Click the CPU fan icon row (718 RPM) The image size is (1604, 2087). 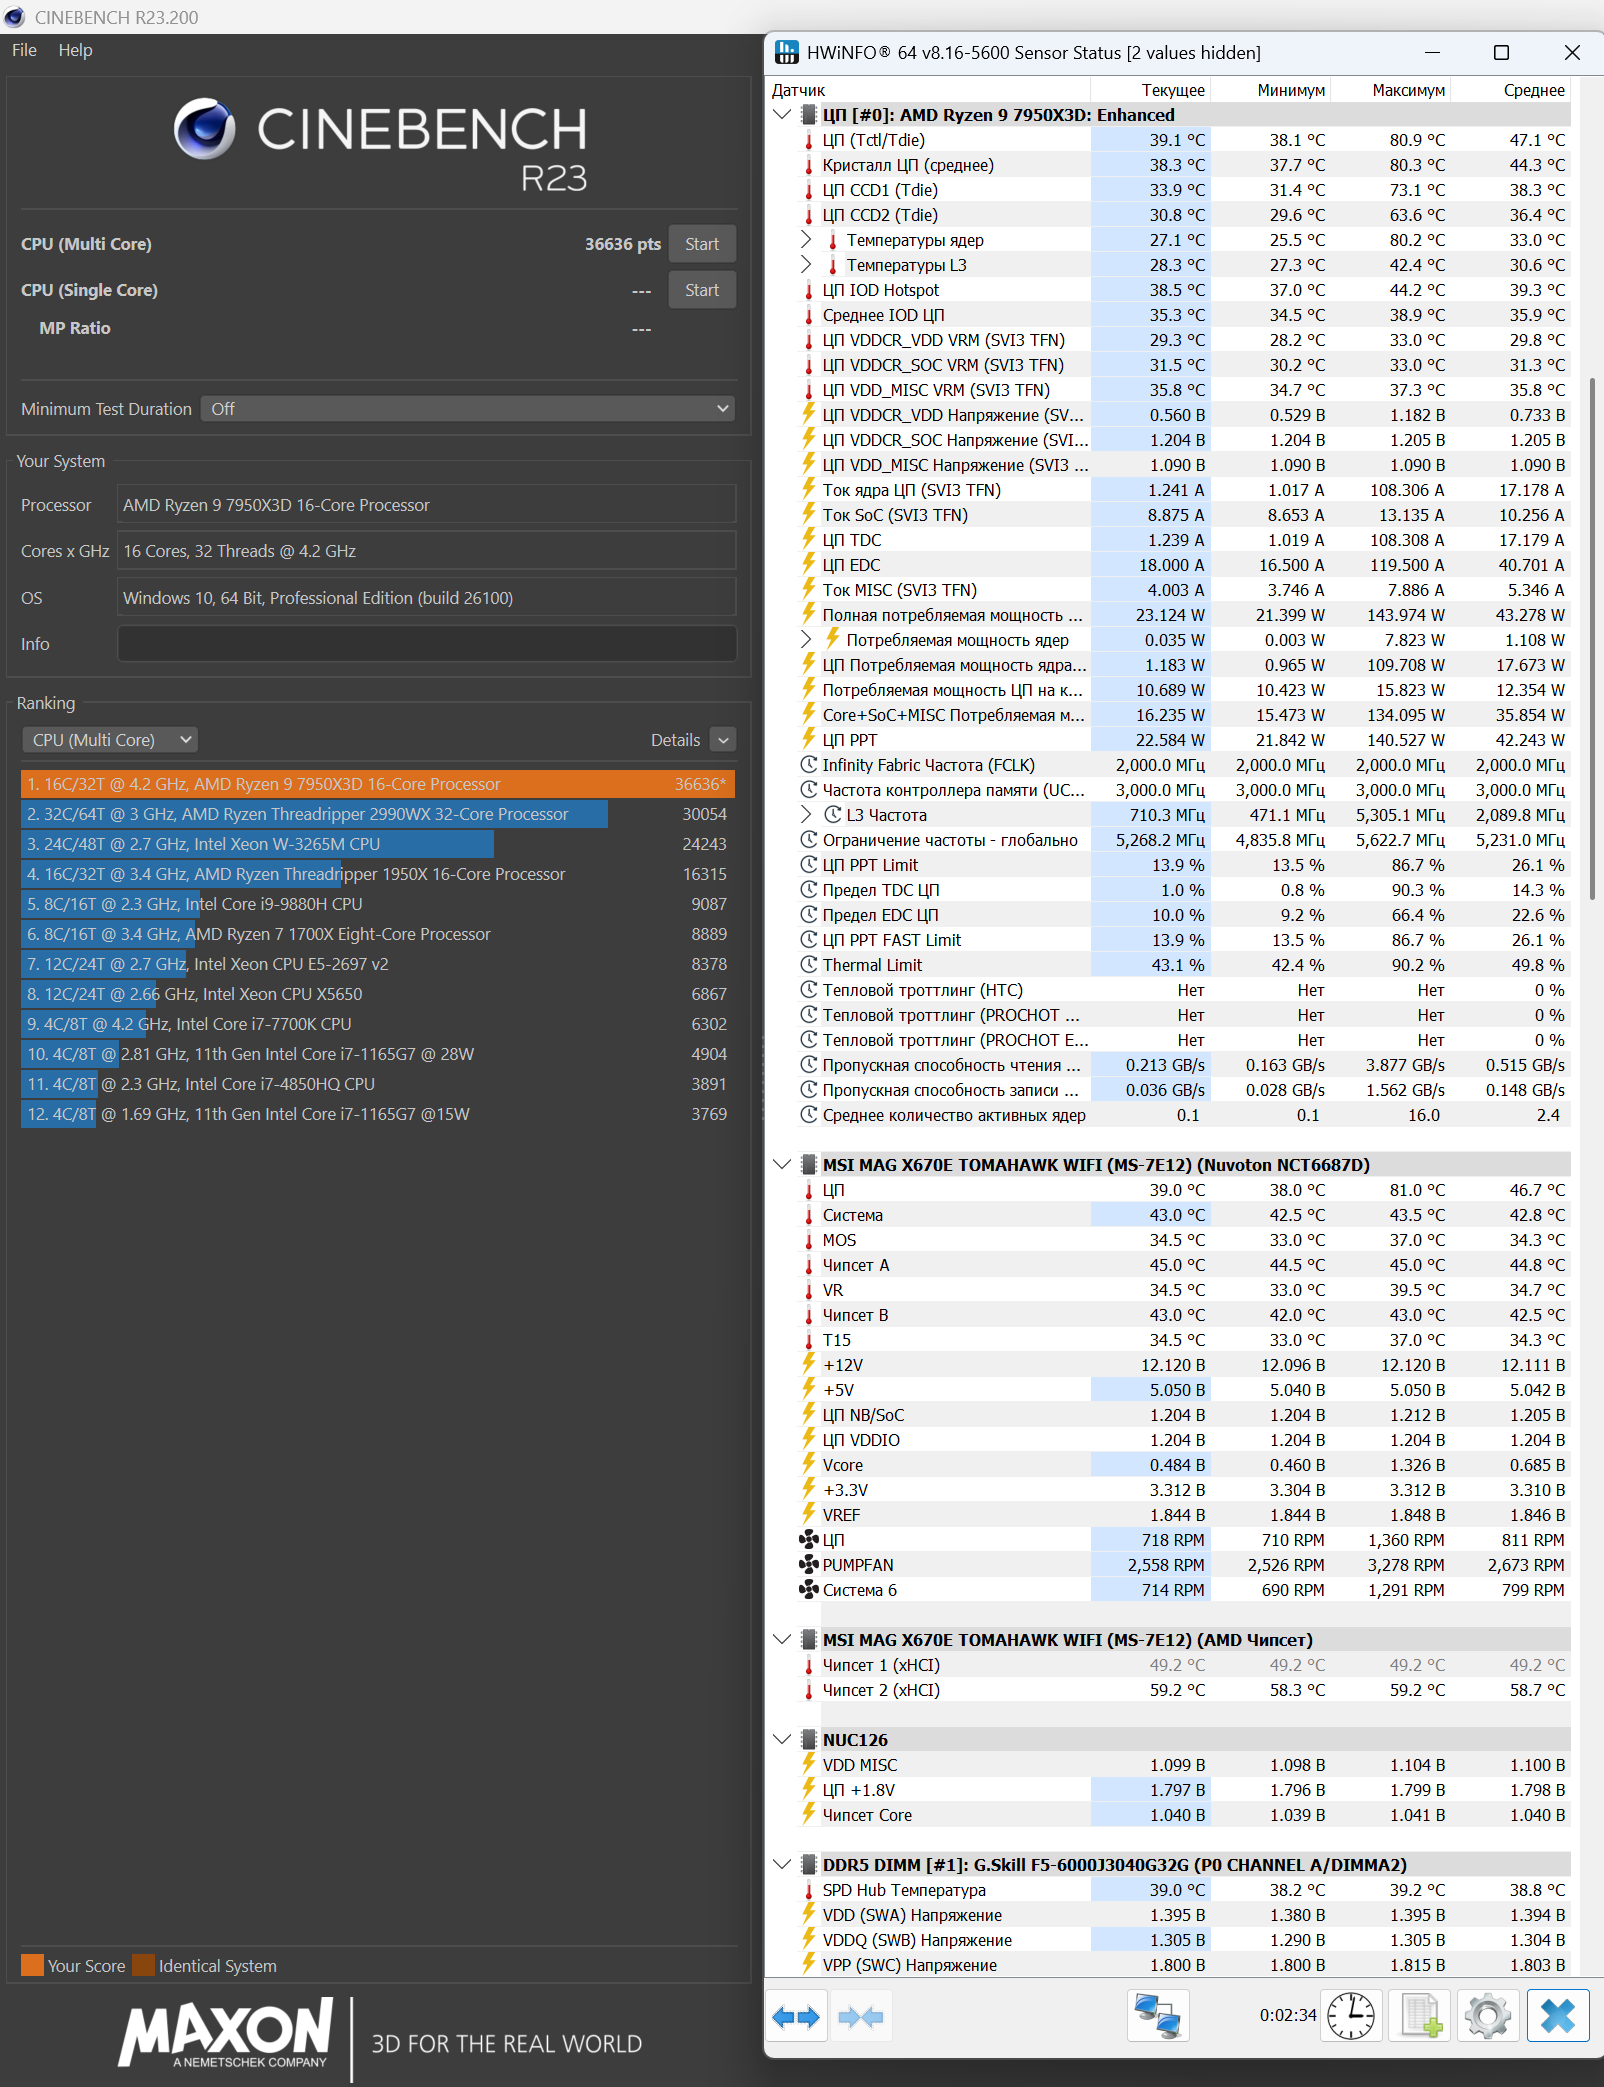[809, 1540]
